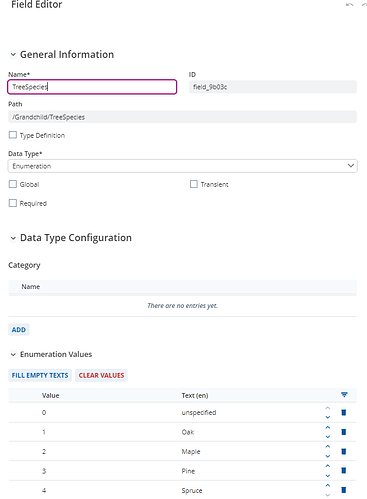Tick the Global checkbox

click(x=13, y=184)
